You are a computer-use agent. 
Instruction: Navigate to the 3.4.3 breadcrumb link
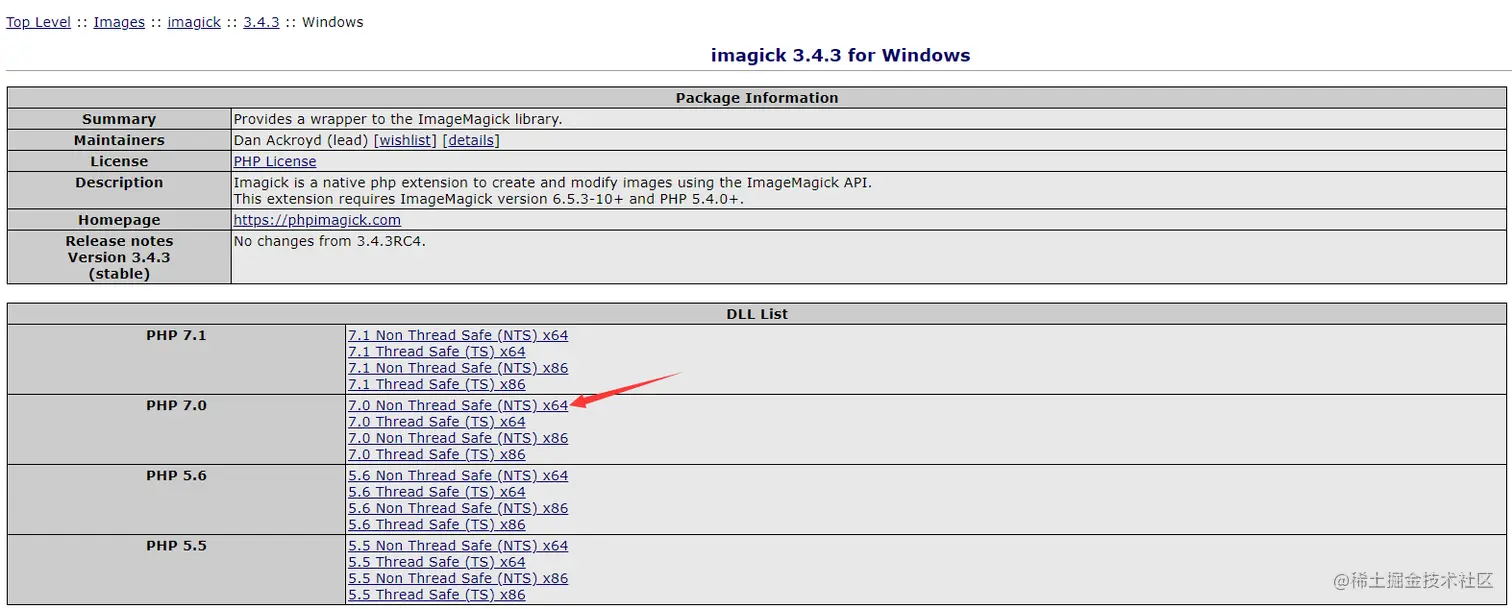(261, 22)
